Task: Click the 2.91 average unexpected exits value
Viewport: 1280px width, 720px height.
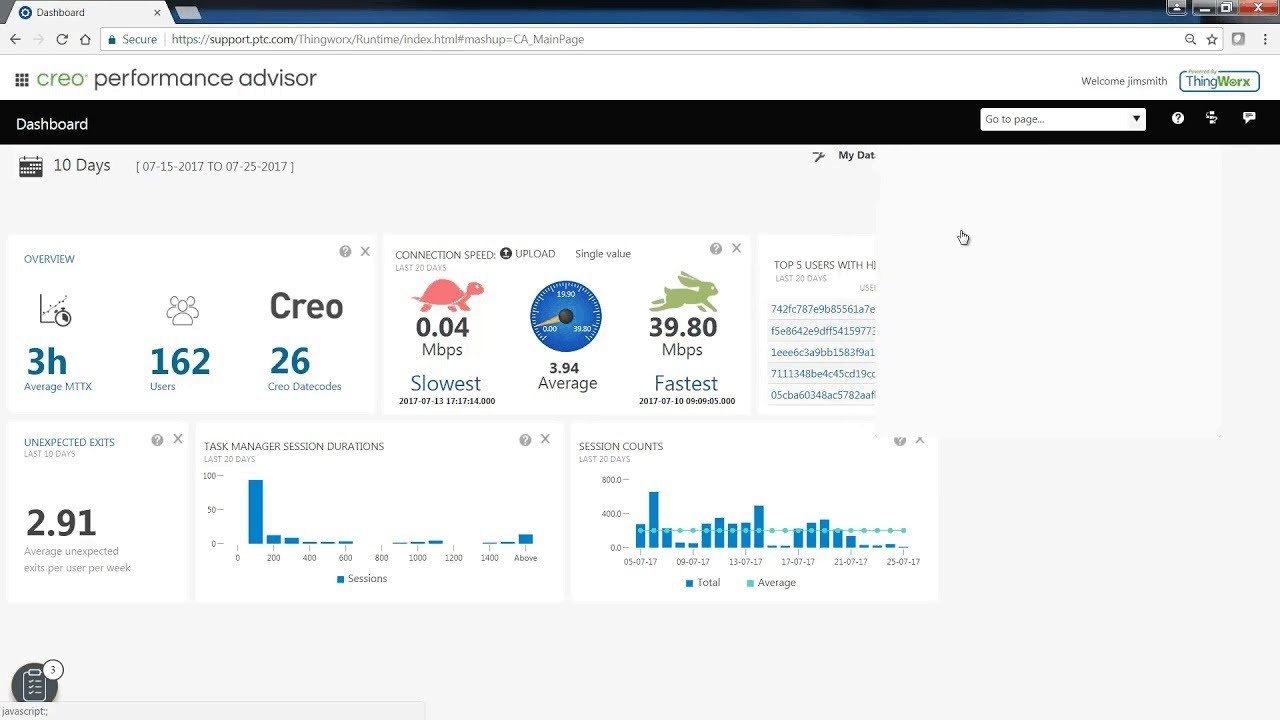Action: [61, 523]
